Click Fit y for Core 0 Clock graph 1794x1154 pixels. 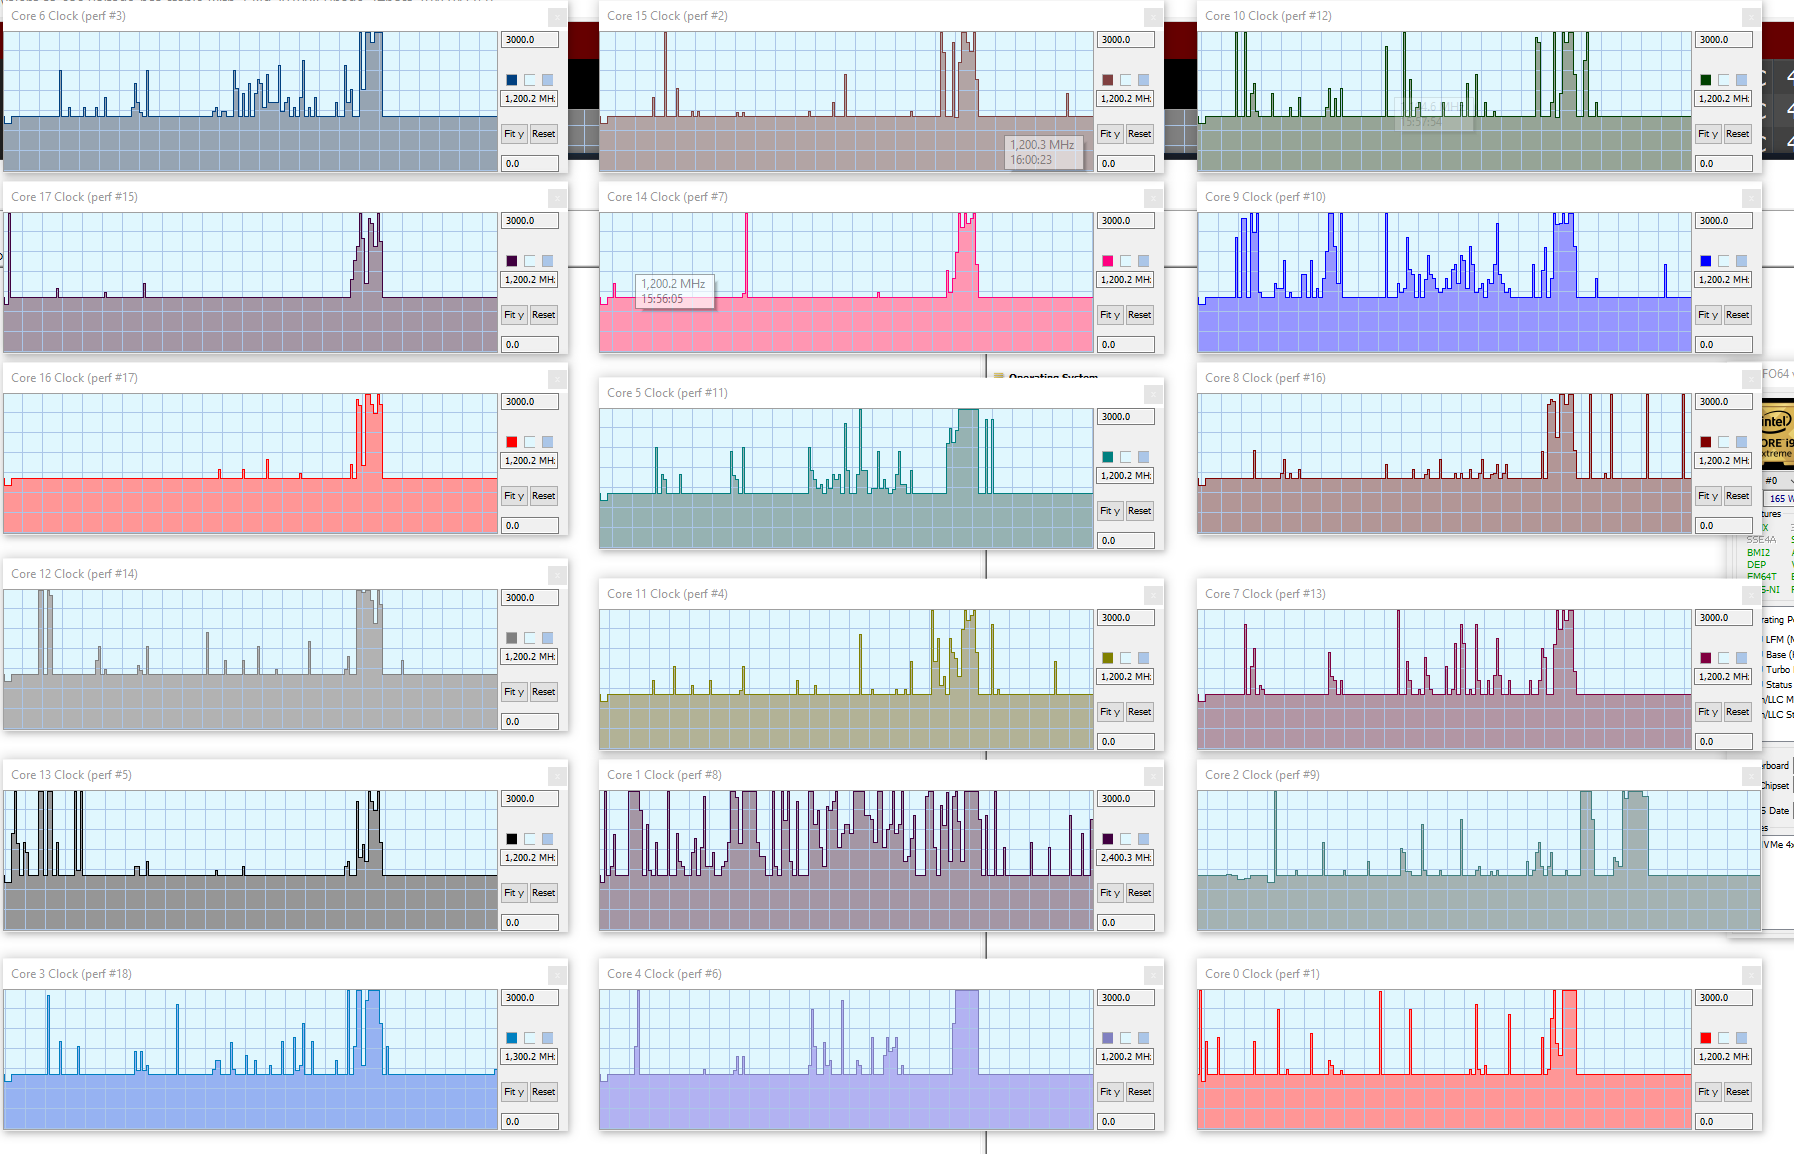coord(1707,1092)
